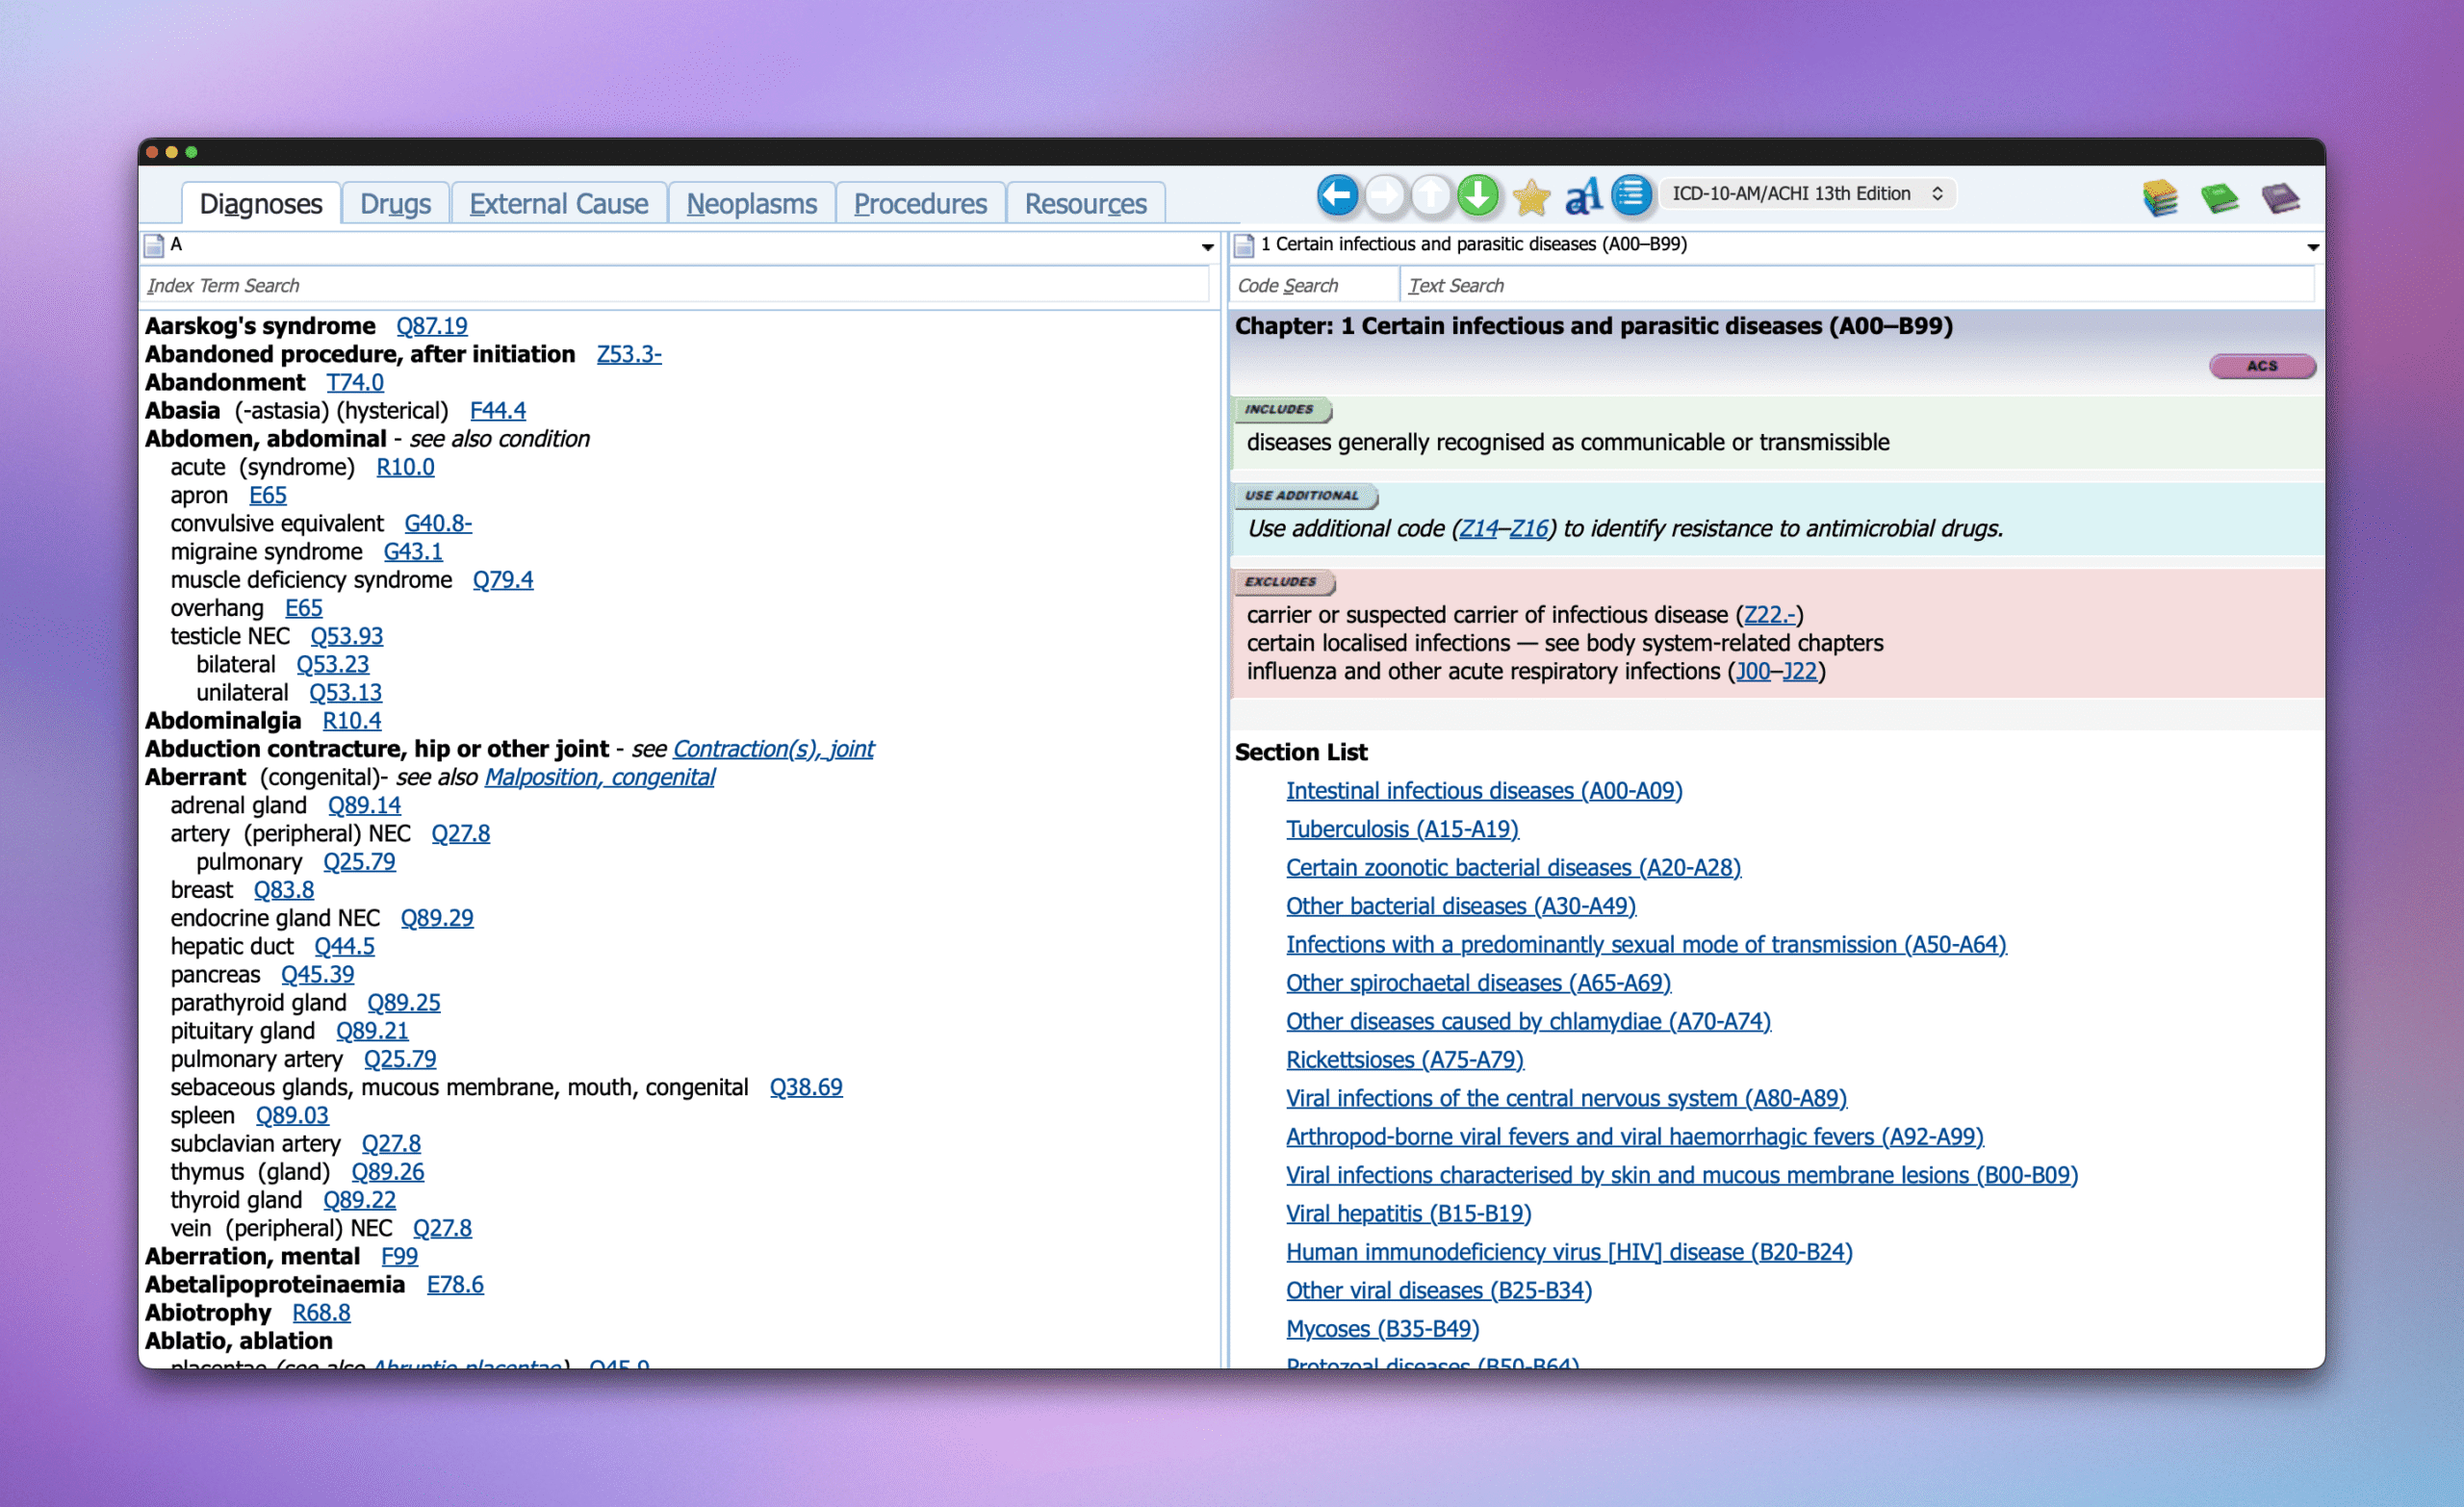Screen dimensions: 2464x1507
Task: Open the purple book icon
Action: (2280, 198)
